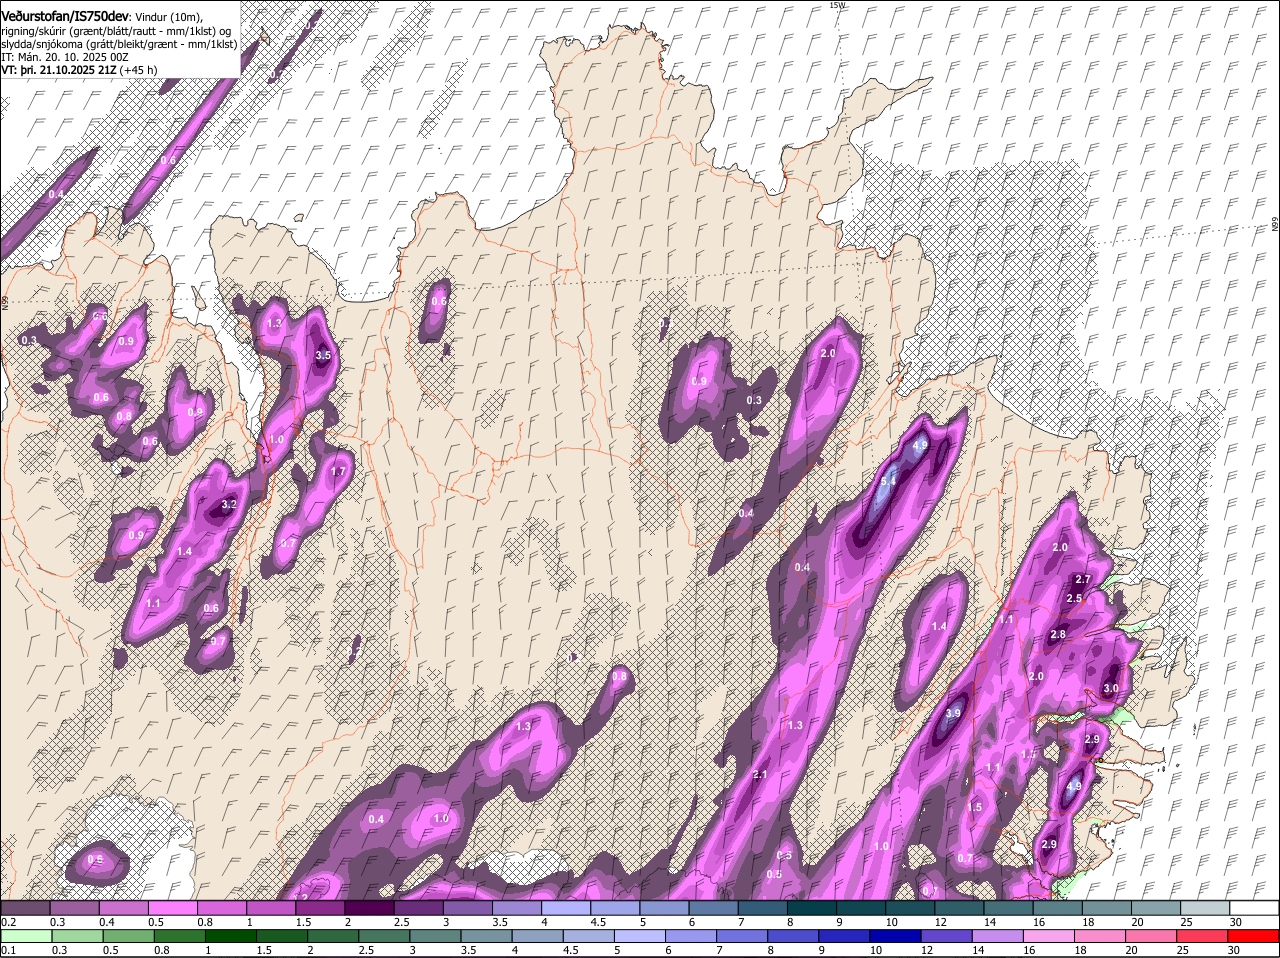The height and width of the screenshot is (958, 1280).
Task: Click the Veðurstofan/IS750dev title text
Action: point(65,15)
